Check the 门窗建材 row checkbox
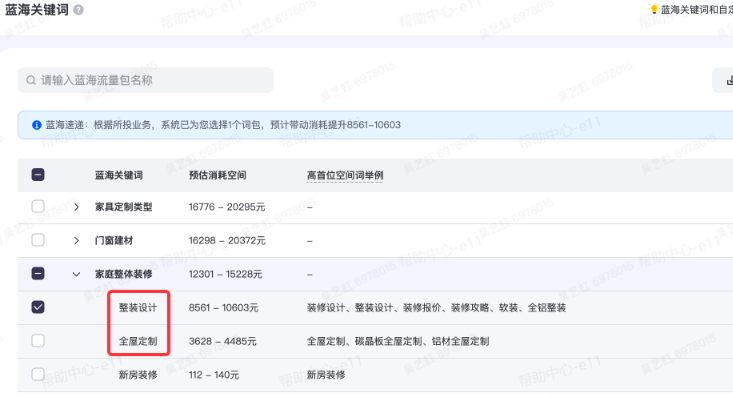The width and height of the screenshot is (733, 398). [x=38, y=240]
